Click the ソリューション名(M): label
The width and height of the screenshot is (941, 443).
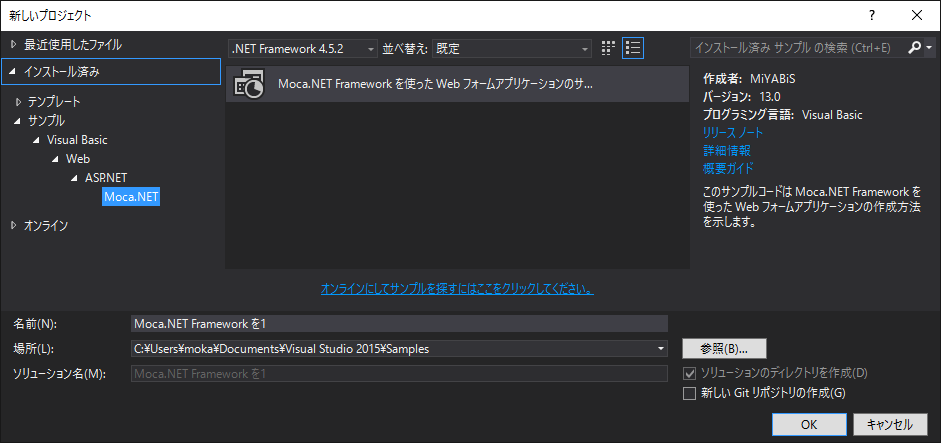point(59,373)
